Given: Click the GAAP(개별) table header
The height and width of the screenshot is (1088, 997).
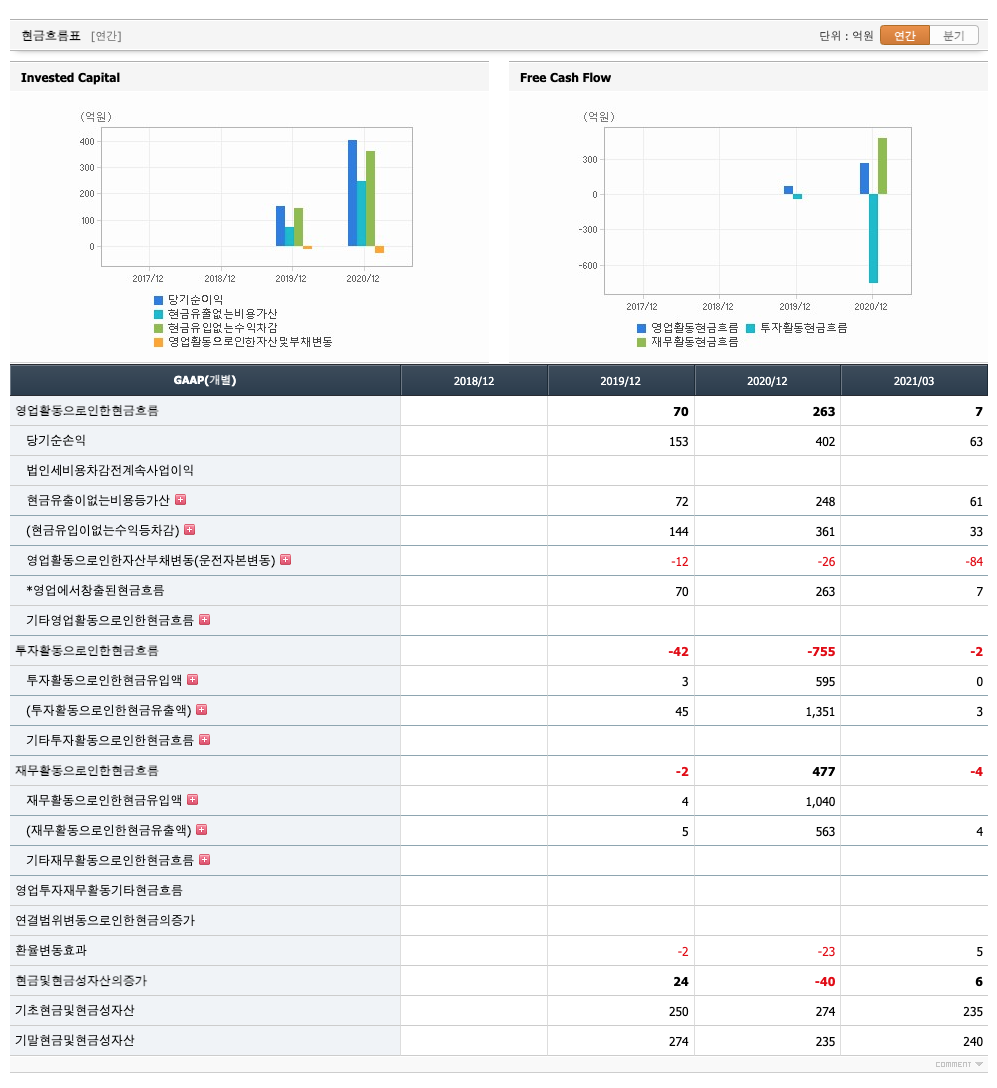Looking at the screenshot, I should [x=205, y=380].
